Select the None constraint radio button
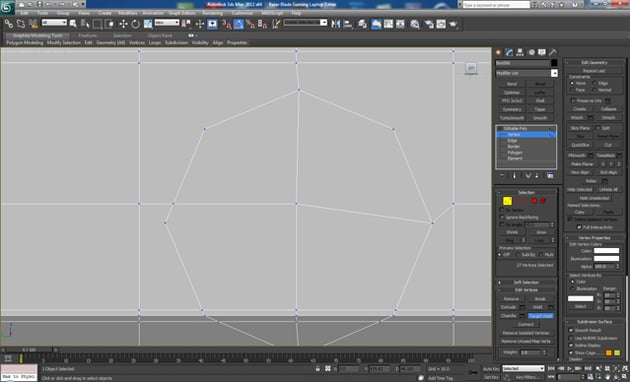Screen dimensions: 630x382 (572, 83)
